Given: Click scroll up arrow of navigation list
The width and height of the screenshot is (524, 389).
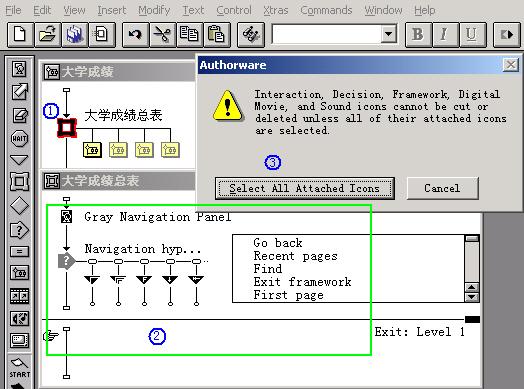Looking at the screenshot, I should pyautogui.click(x=472, y=287).
